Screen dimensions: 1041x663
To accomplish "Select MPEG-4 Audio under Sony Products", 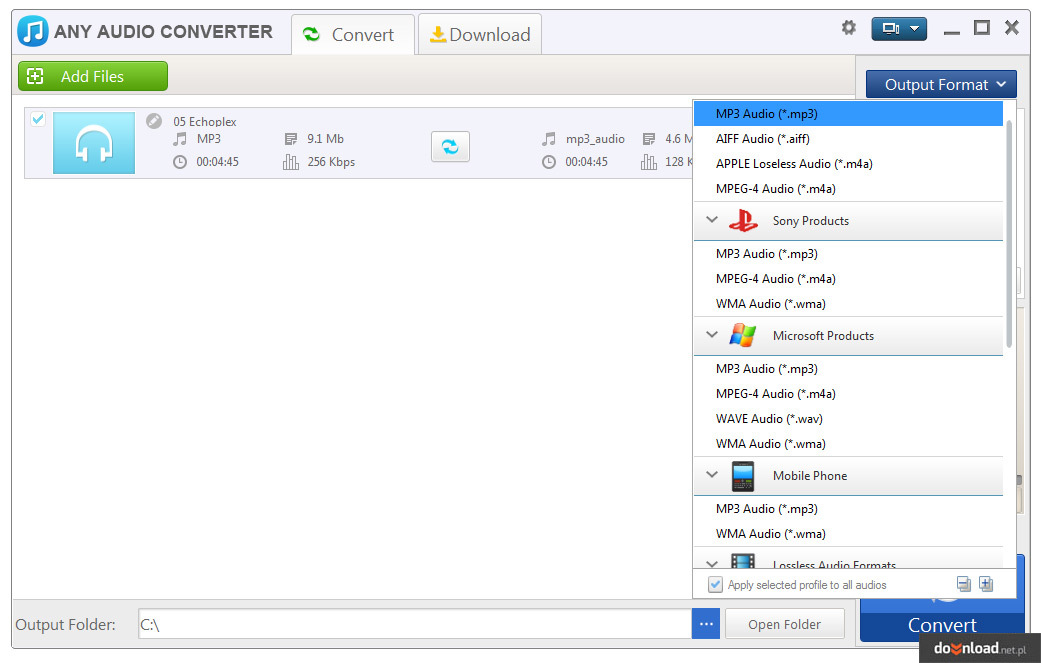I will point(848,279).
